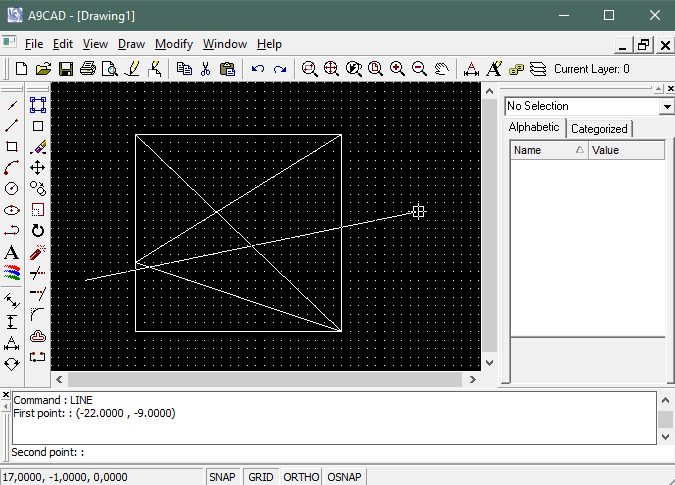This screenshot has height=485, width=675.
Task: Toggle SNAP mode in status bar
Action: (x=222, y=477)
